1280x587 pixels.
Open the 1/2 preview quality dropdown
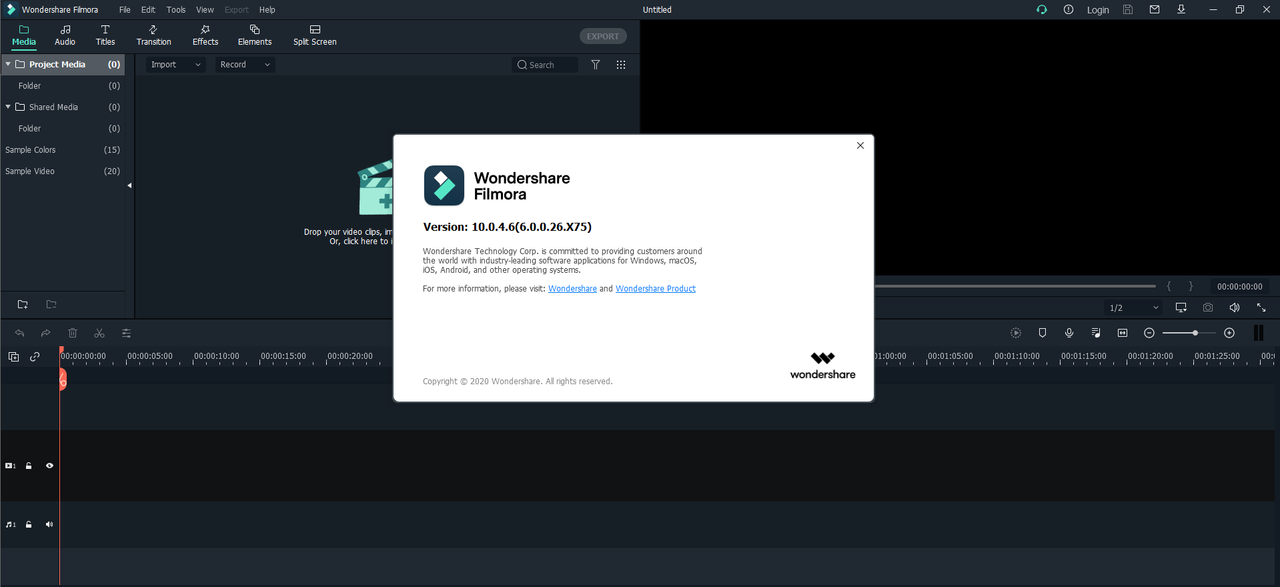(x=1134, y=307)
